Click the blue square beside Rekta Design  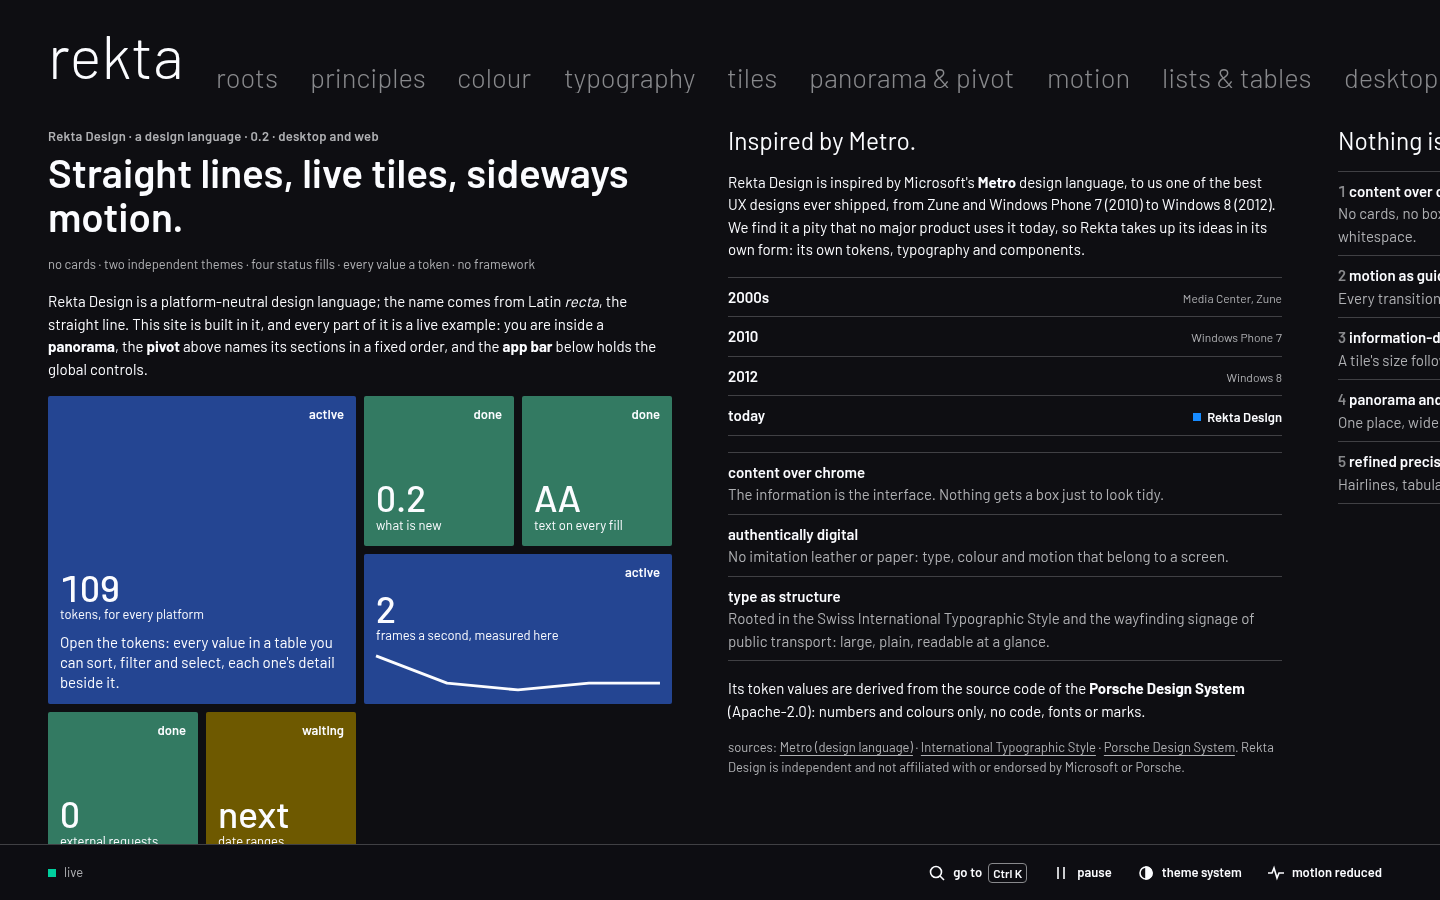(1197, 417)
